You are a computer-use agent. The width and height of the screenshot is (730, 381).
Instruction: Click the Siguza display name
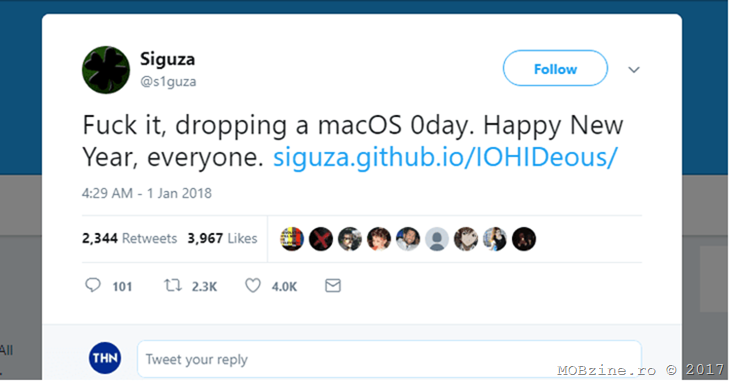tap(168, 59)
